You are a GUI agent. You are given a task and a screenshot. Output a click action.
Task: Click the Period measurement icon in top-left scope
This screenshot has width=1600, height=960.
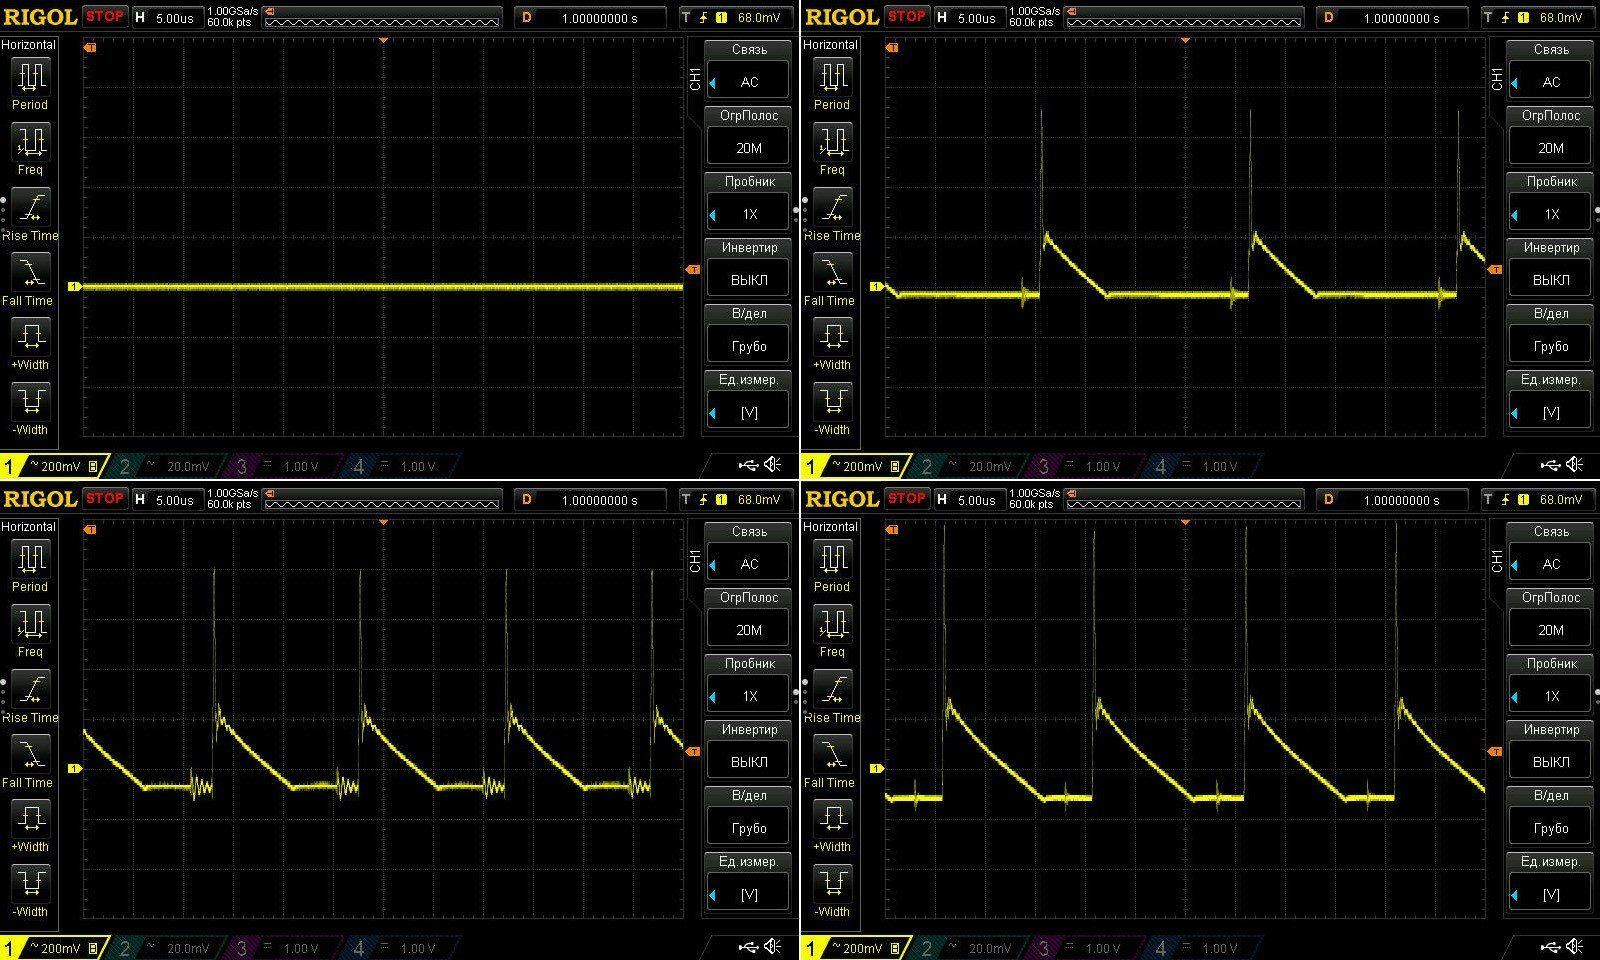point(30,76)
